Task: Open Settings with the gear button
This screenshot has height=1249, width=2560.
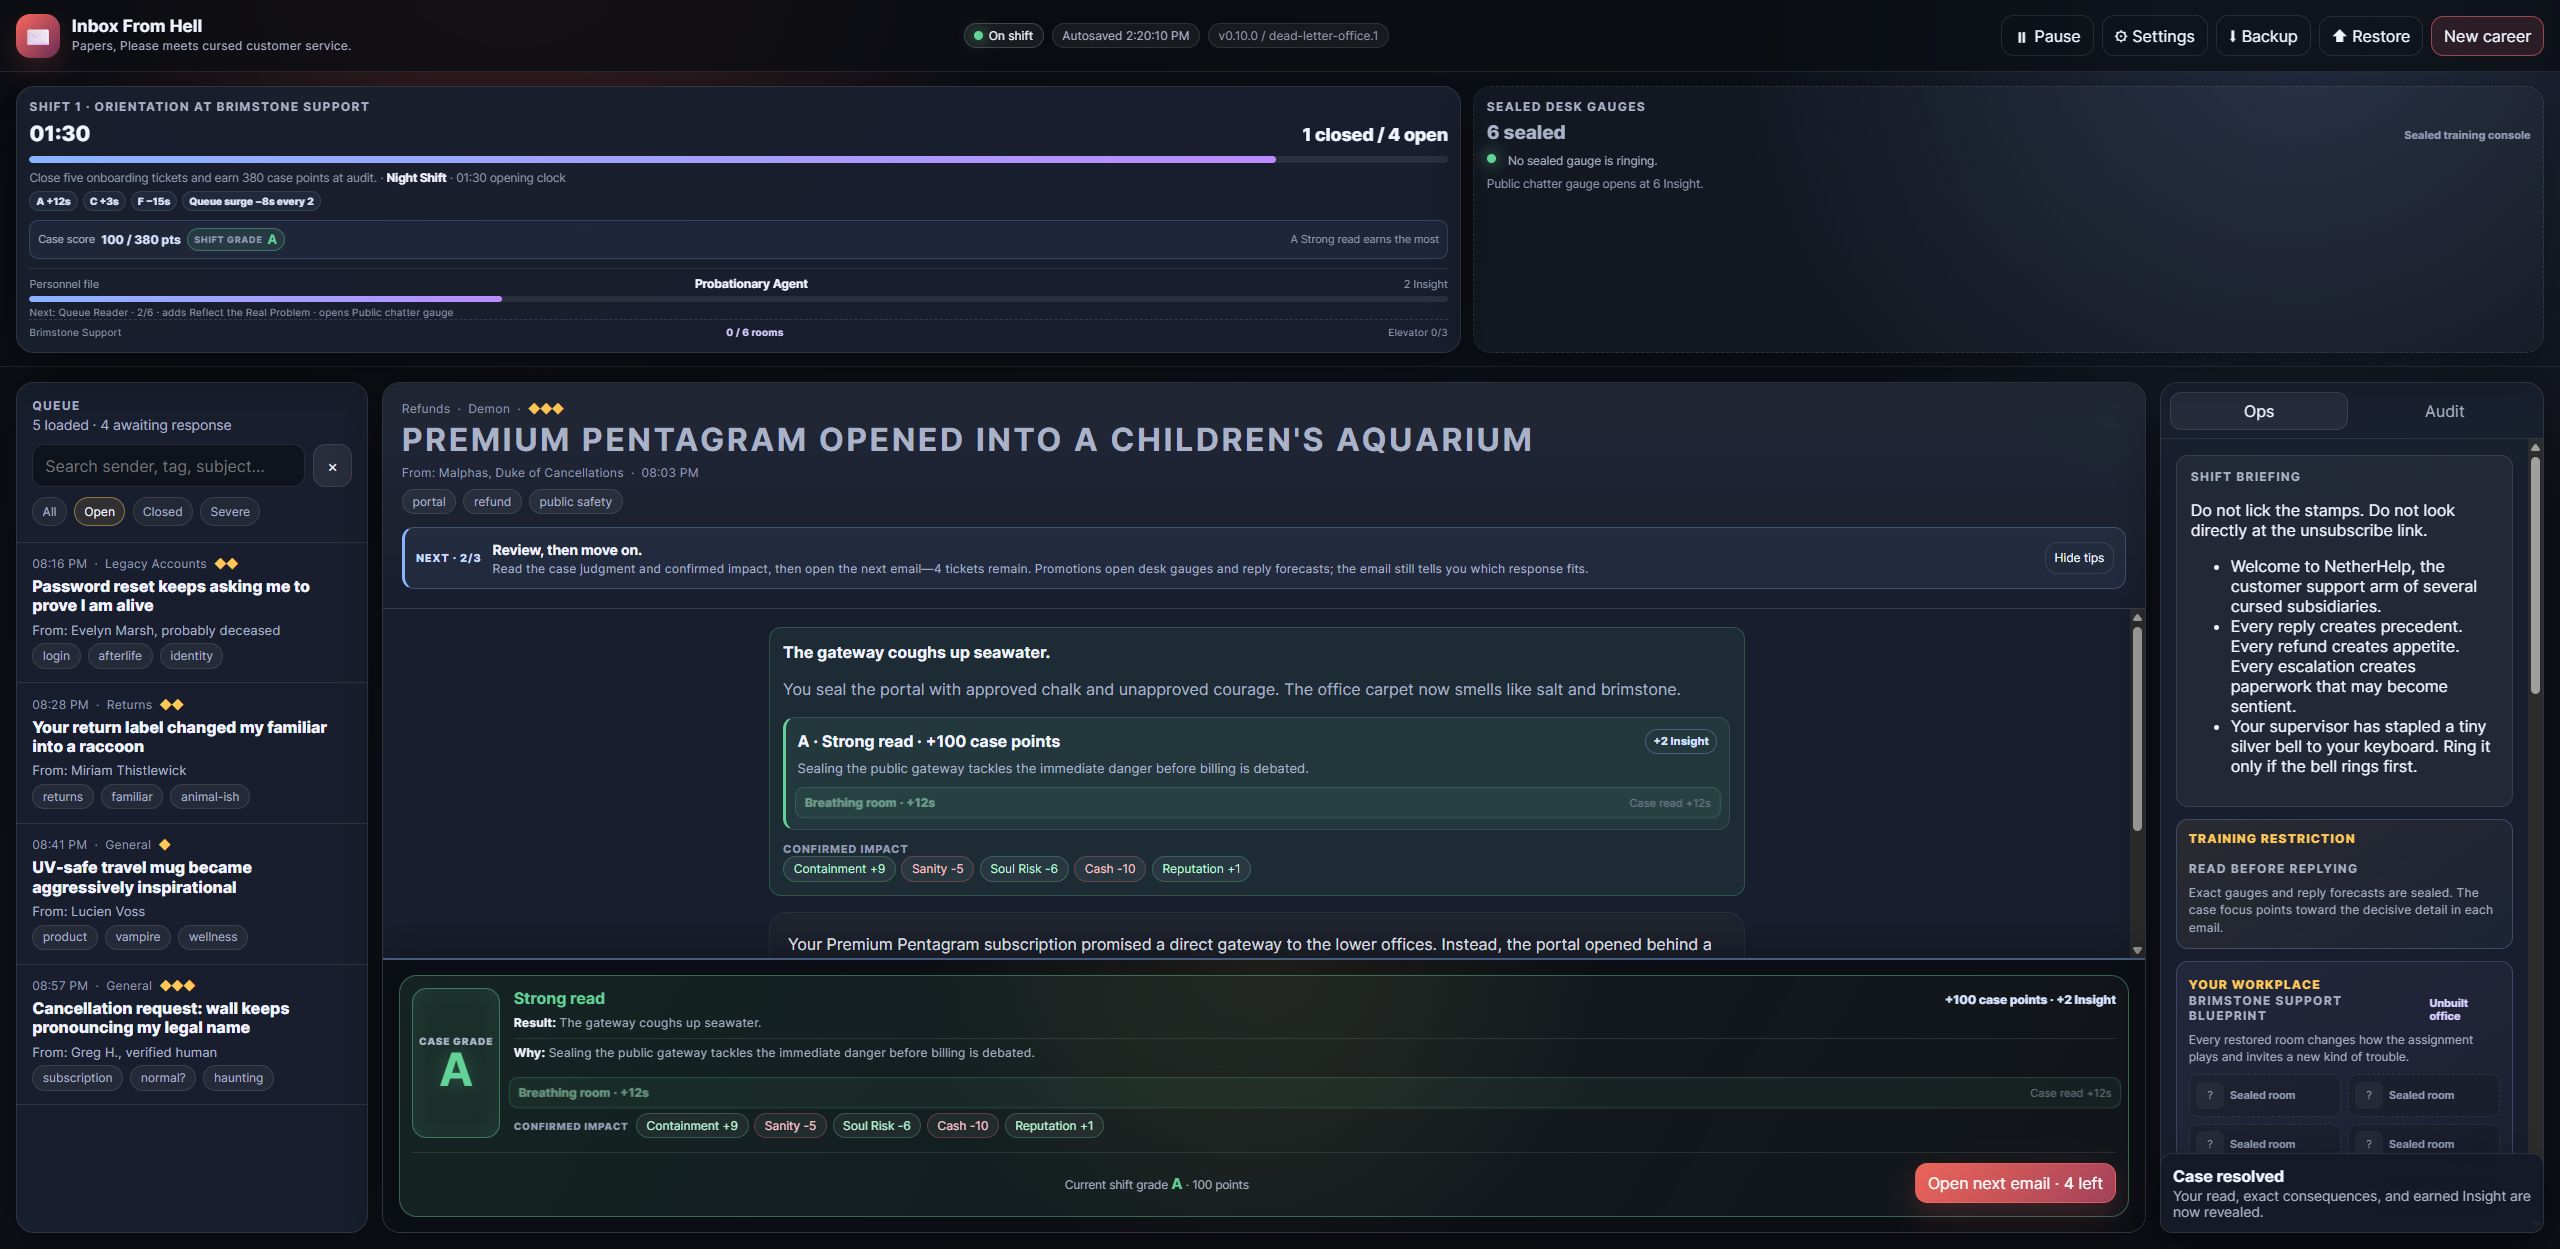Action: coord(2154,36)
